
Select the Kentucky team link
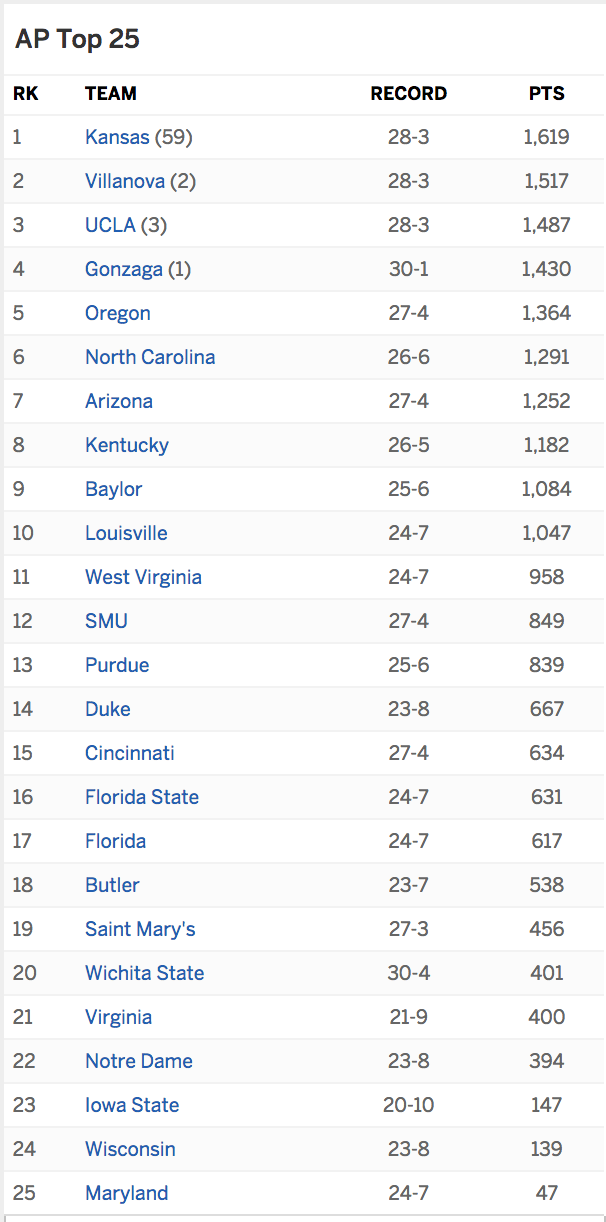(x=127, y=445)
